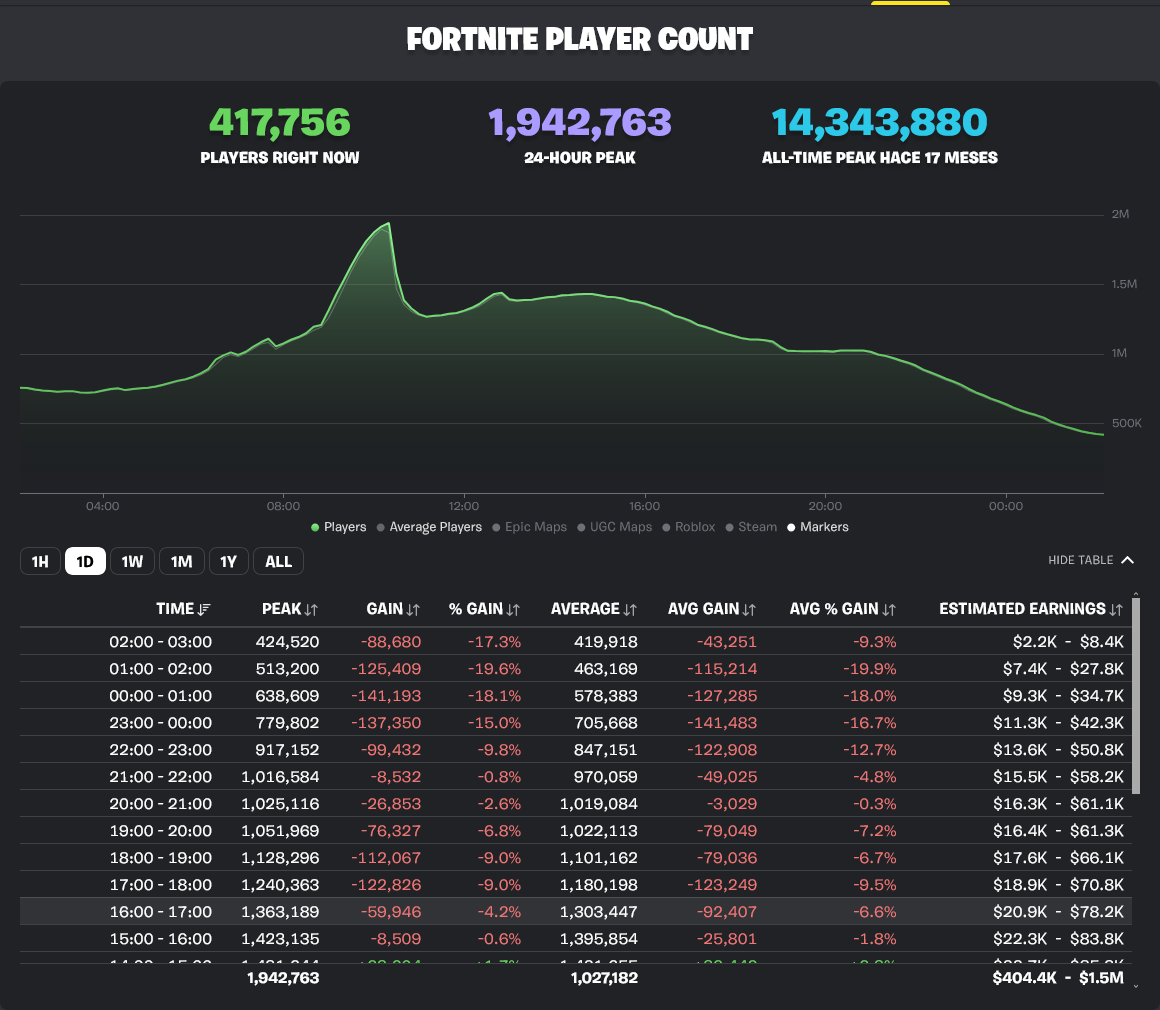Click the 1,942,763 24-hour peak figure
Screen dimensions: 1160x1010
[580, 123]
